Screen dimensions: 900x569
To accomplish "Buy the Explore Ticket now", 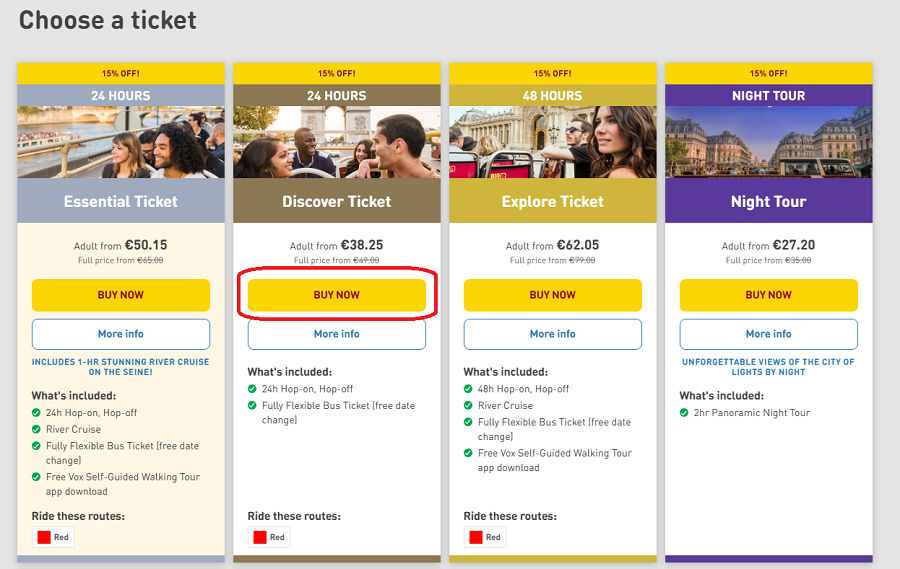I will tap(552, 295).
